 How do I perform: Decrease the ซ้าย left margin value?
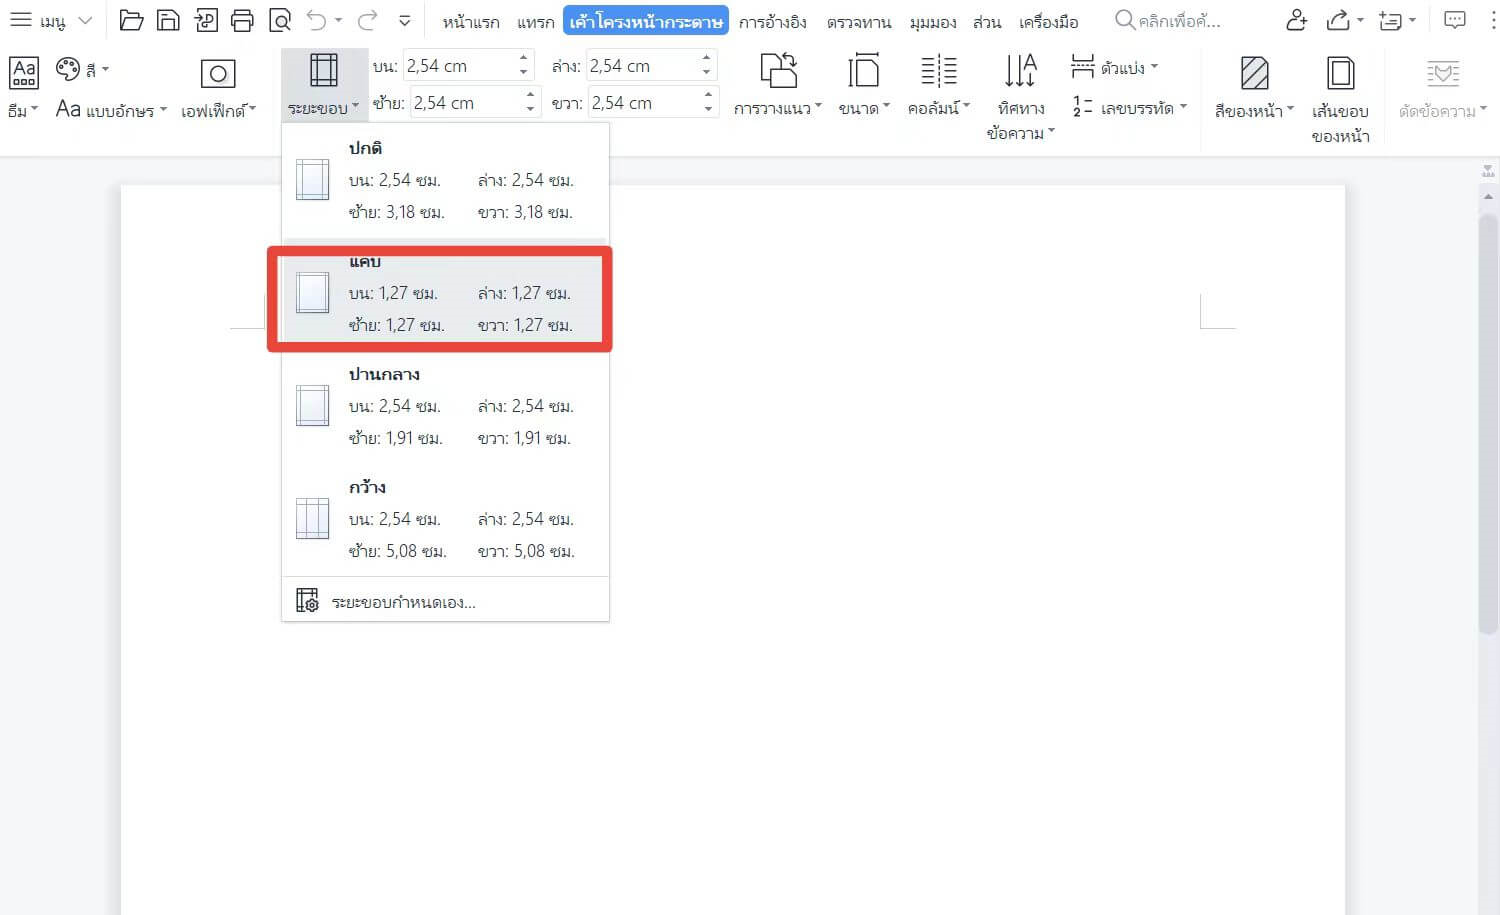click(x=530, y=109)
